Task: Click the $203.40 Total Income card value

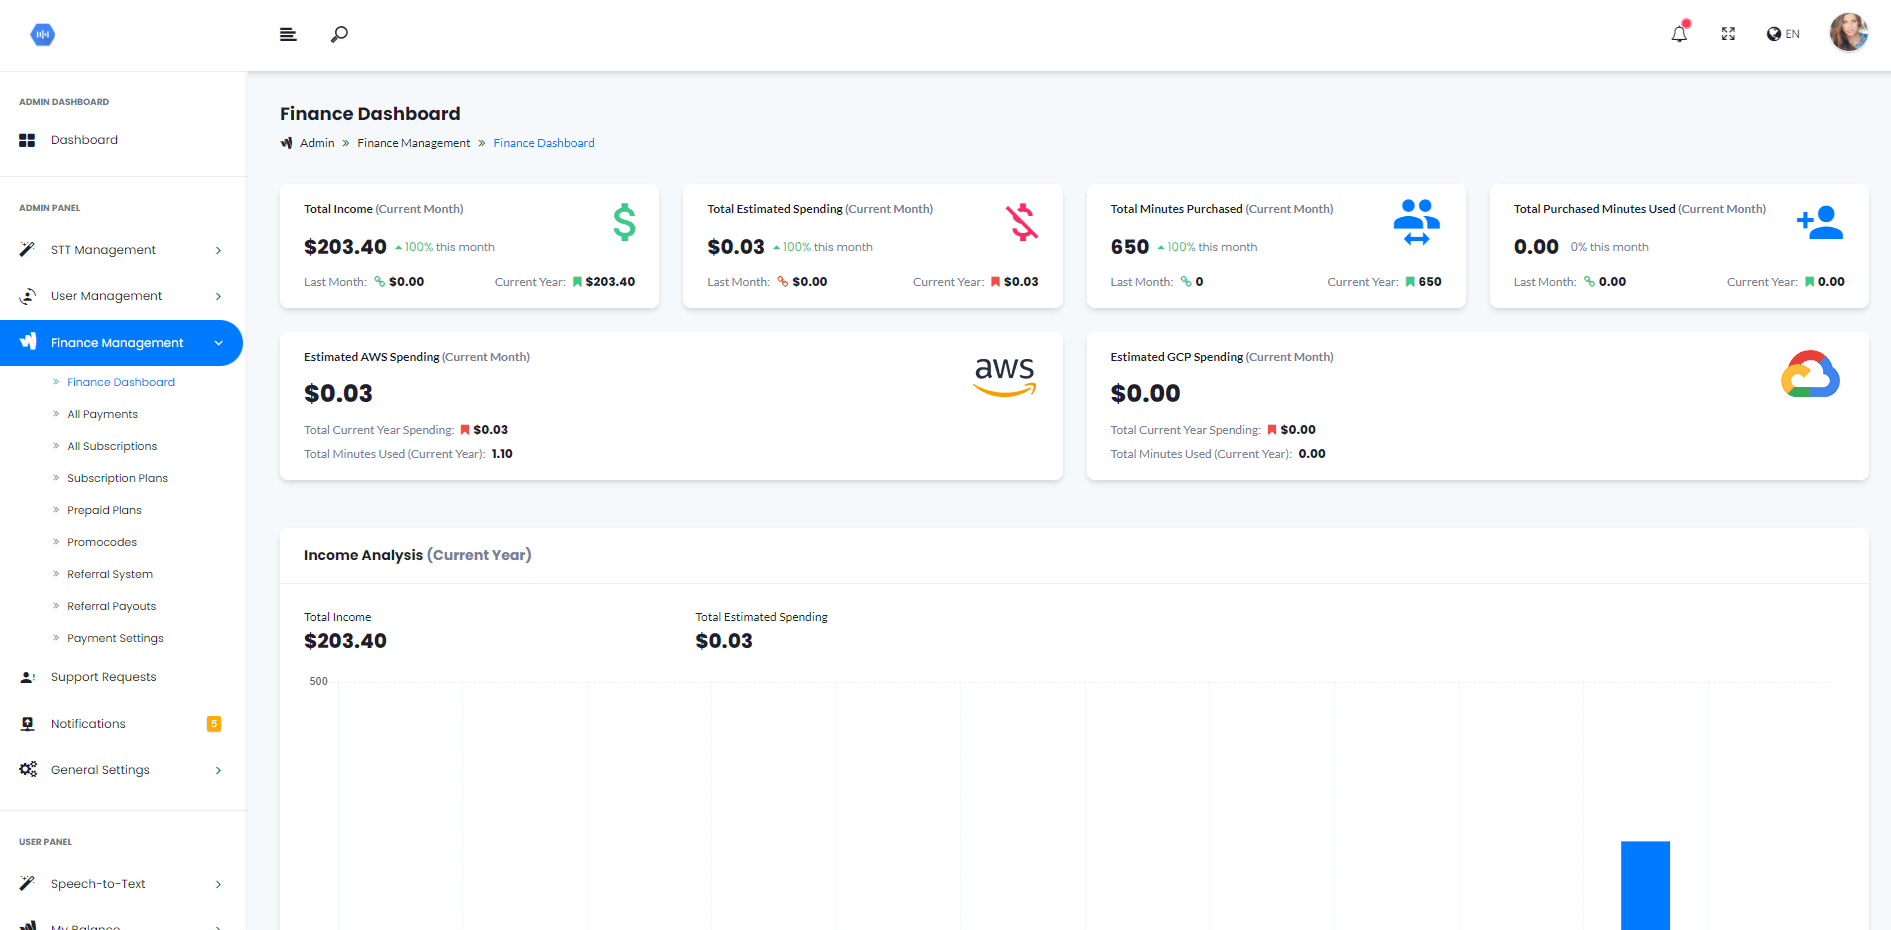Action: point(345,247)
